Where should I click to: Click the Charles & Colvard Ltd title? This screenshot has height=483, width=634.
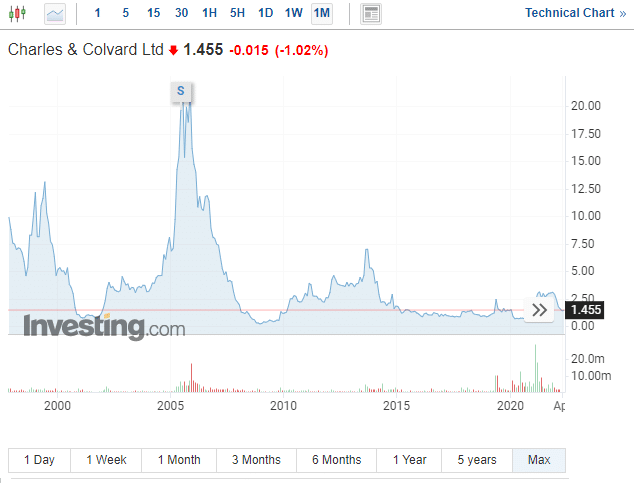(x=86, y=50)
